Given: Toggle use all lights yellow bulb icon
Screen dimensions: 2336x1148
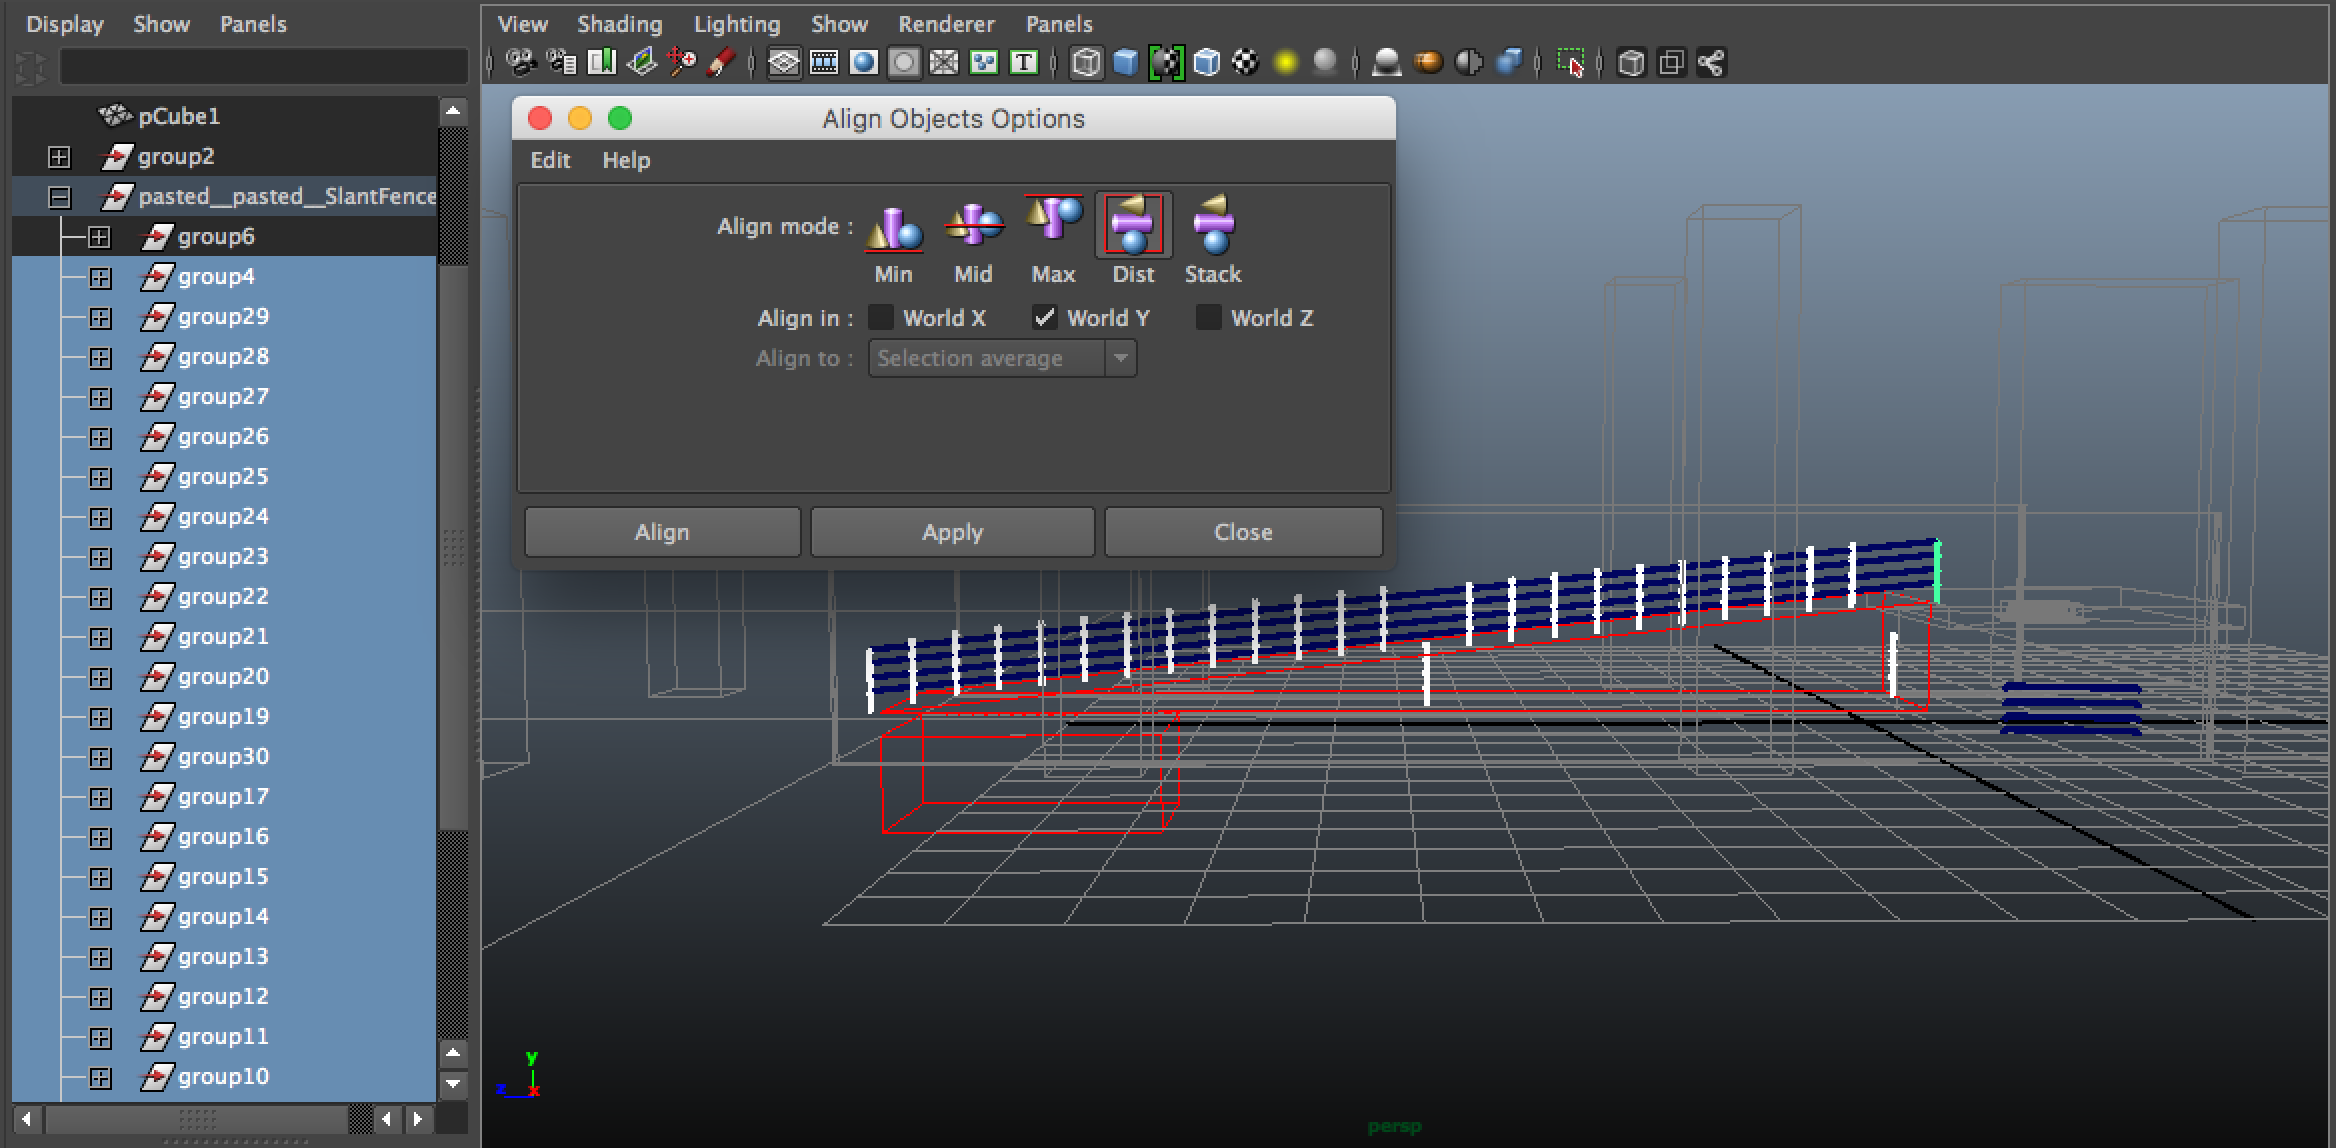Looking at the screenshot, I should [1285, 63].
